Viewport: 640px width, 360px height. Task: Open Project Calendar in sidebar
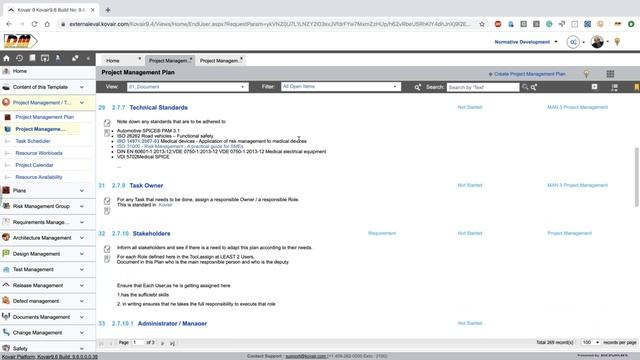click(34, 165)
